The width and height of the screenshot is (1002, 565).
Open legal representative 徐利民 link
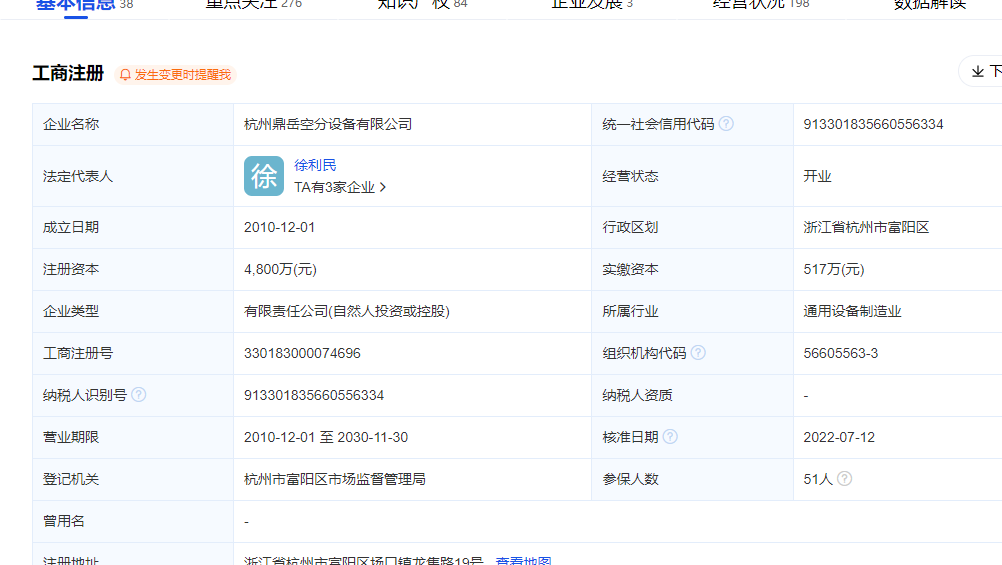[x=315, y=165]
